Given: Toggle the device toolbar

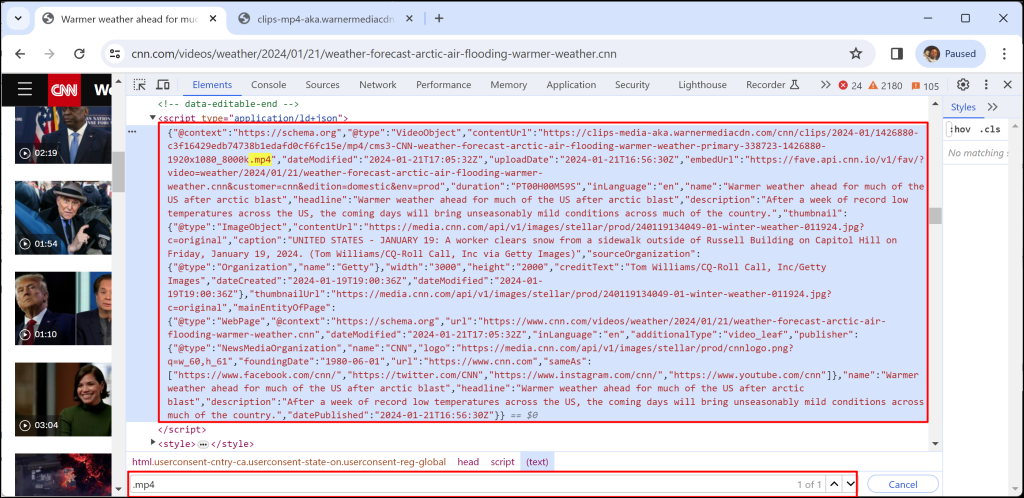Looking at the screenshot, I should coord(163,85).
